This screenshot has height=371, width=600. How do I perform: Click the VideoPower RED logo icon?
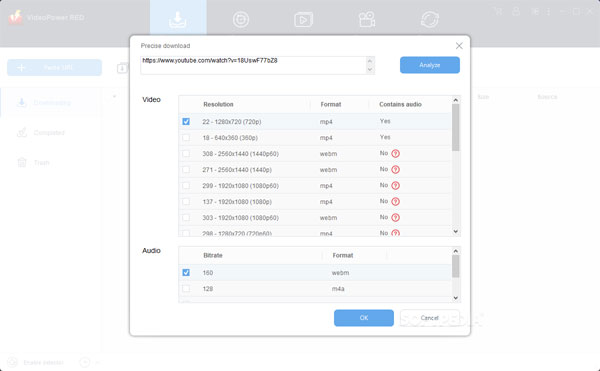pos(15,17)
